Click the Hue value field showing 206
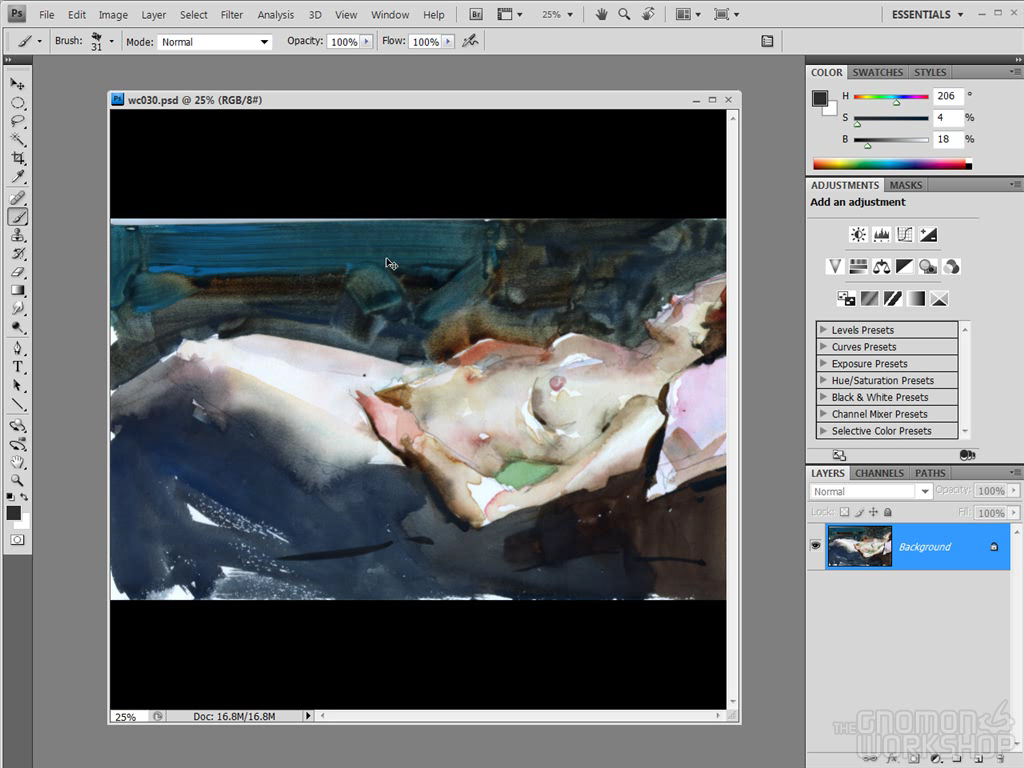Image resolution: width=1024 pixels, height=768 pixels. coord(947,96)
